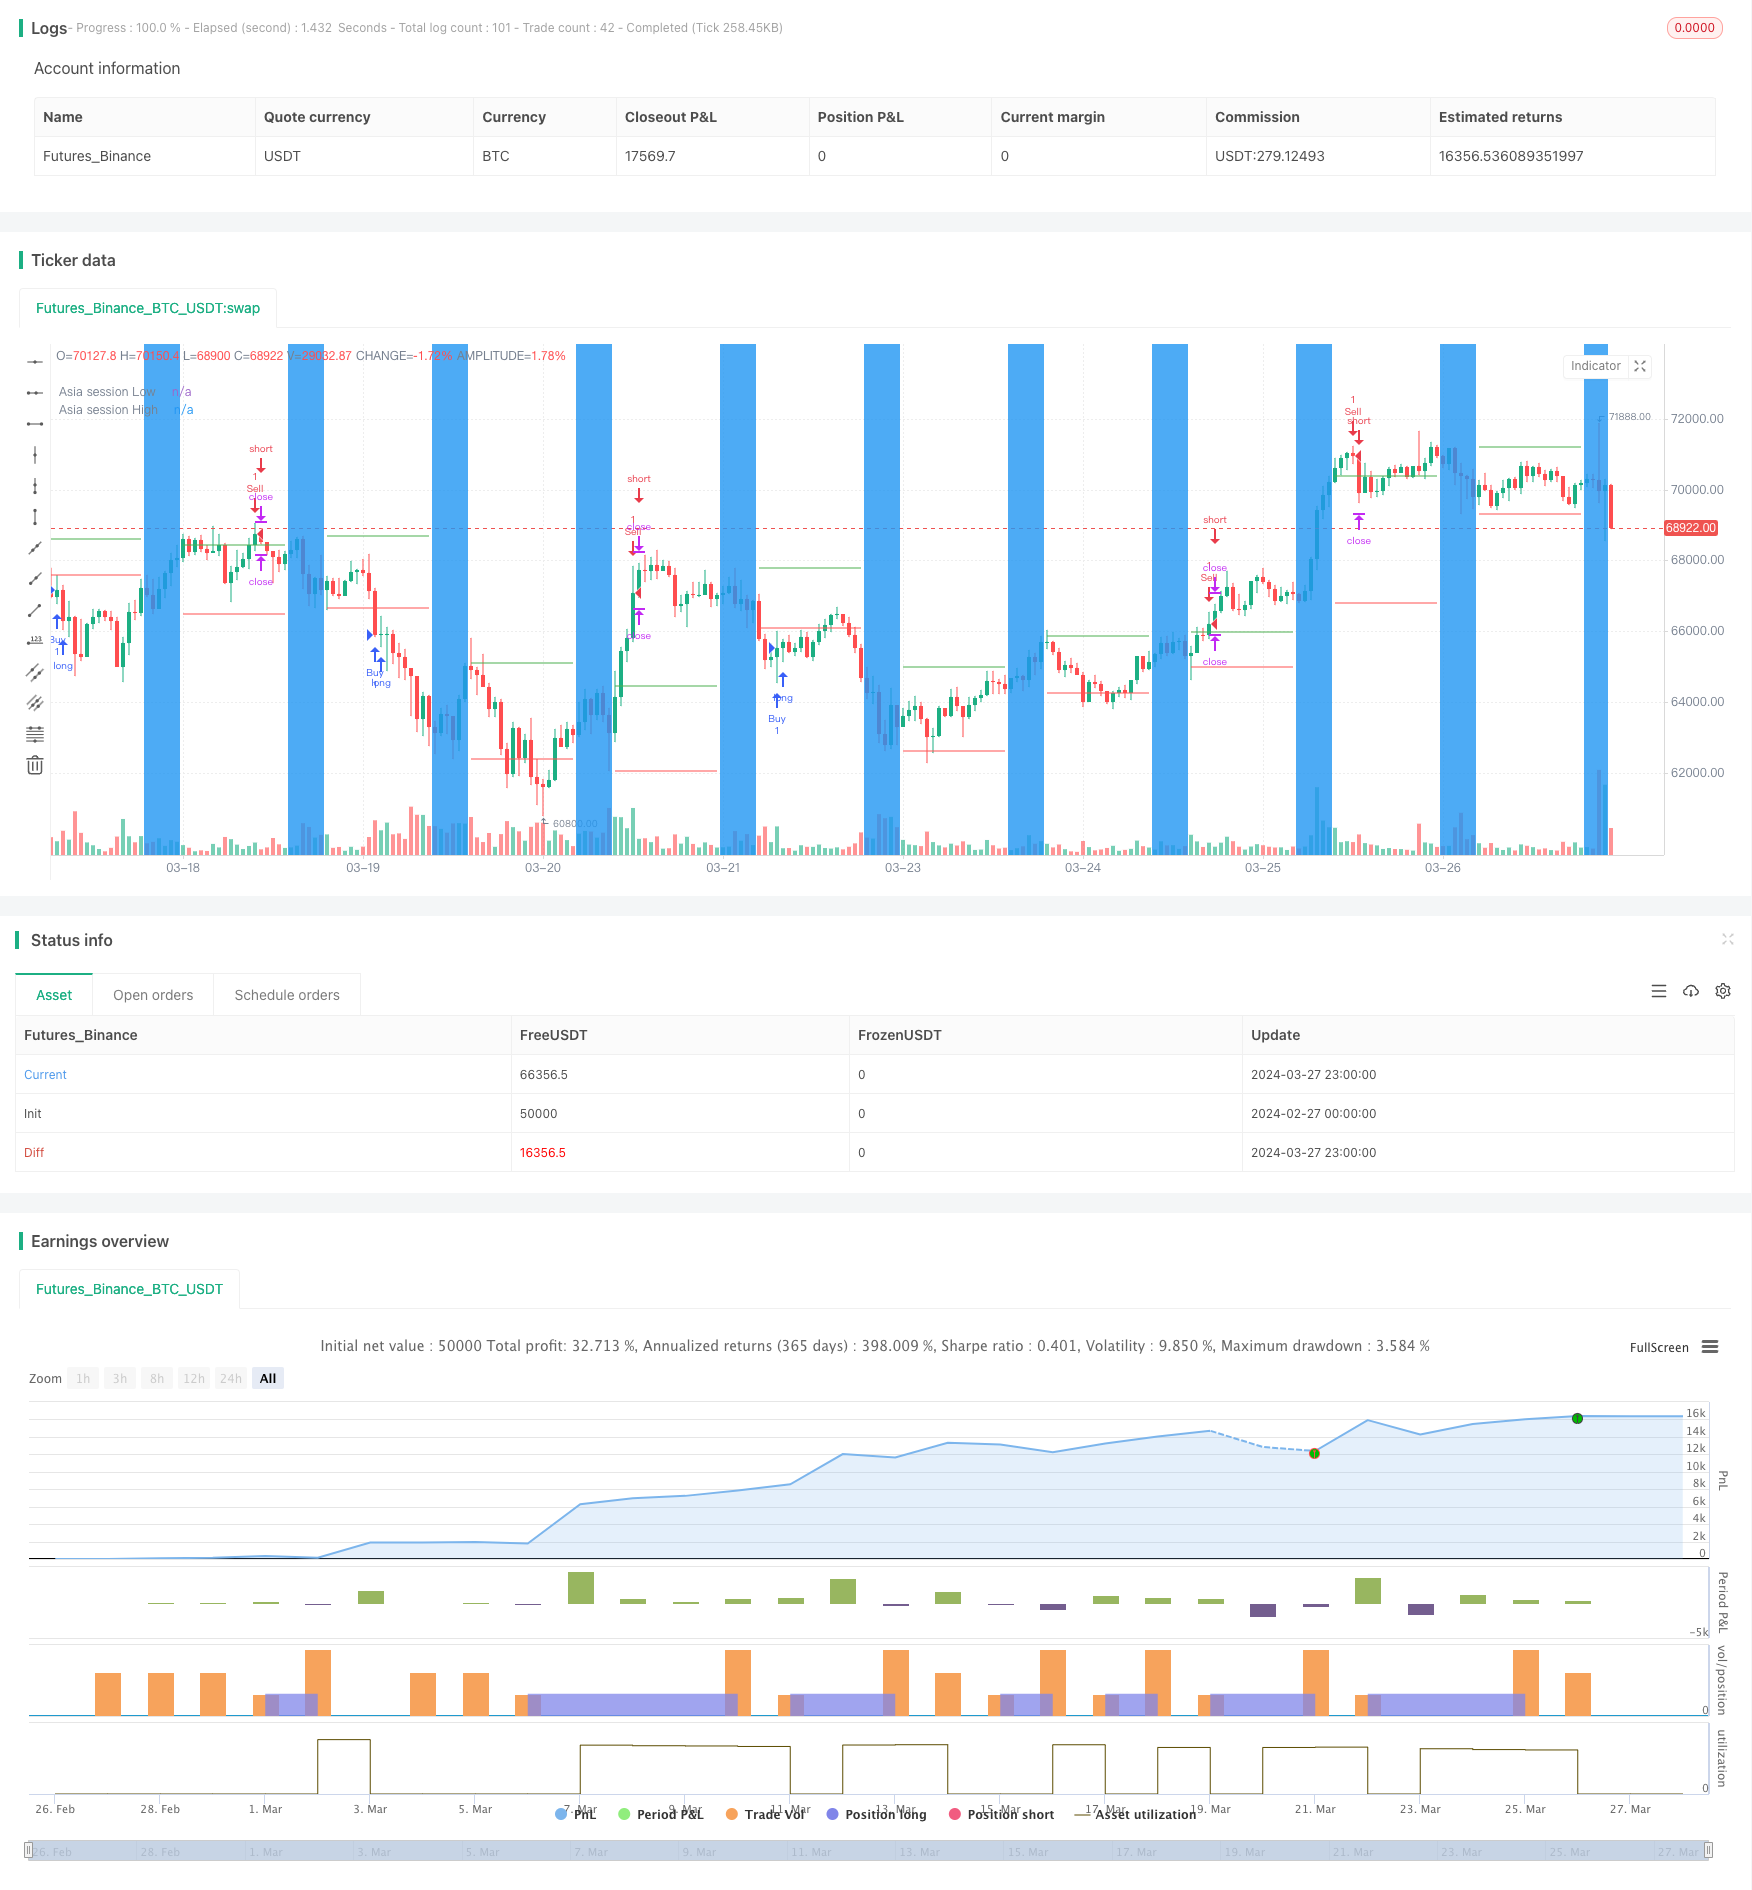Viewport: 1752px width, 1890px height.
Task: Click the trash icon to delete drawings
Action: [x=35, y=765]
